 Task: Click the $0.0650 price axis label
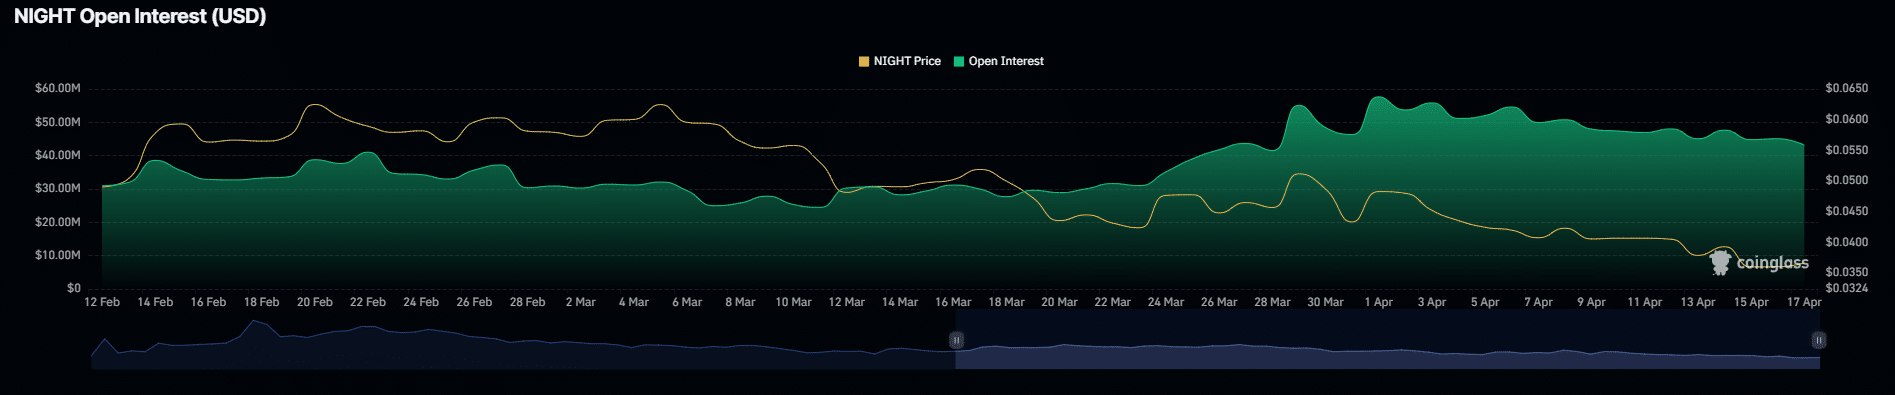1846,88
